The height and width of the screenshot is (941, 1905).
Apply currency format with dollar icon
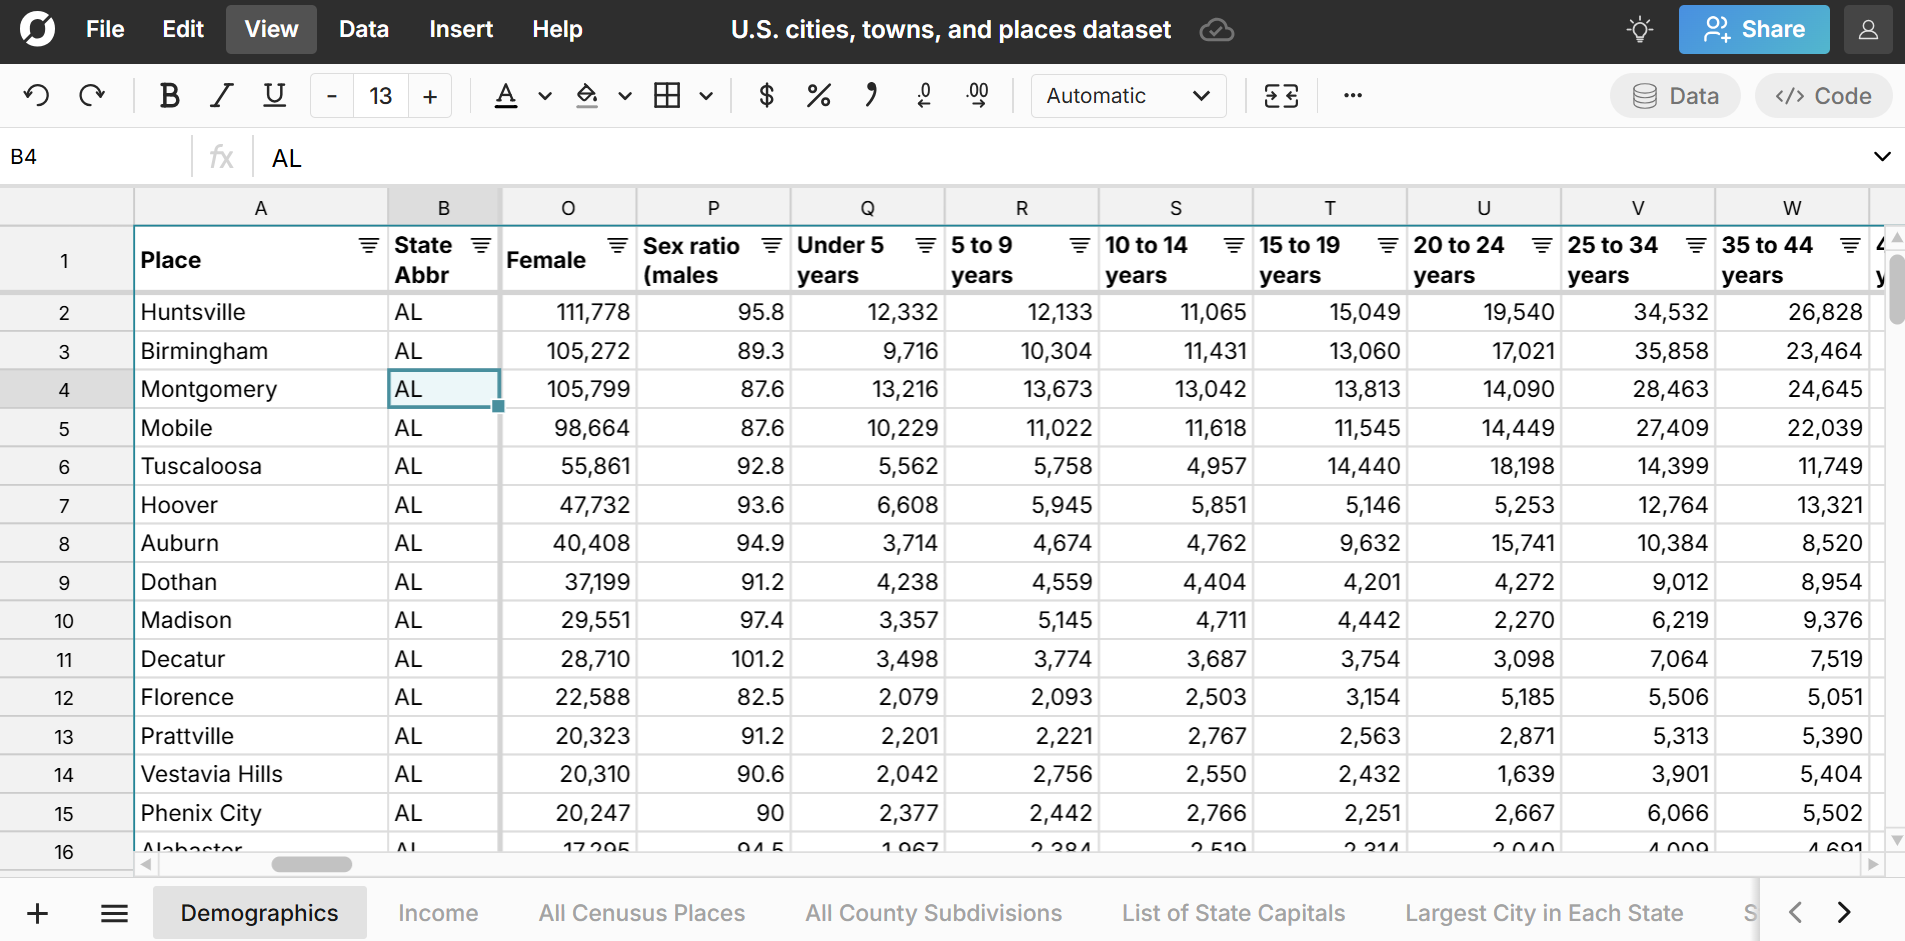766,96
